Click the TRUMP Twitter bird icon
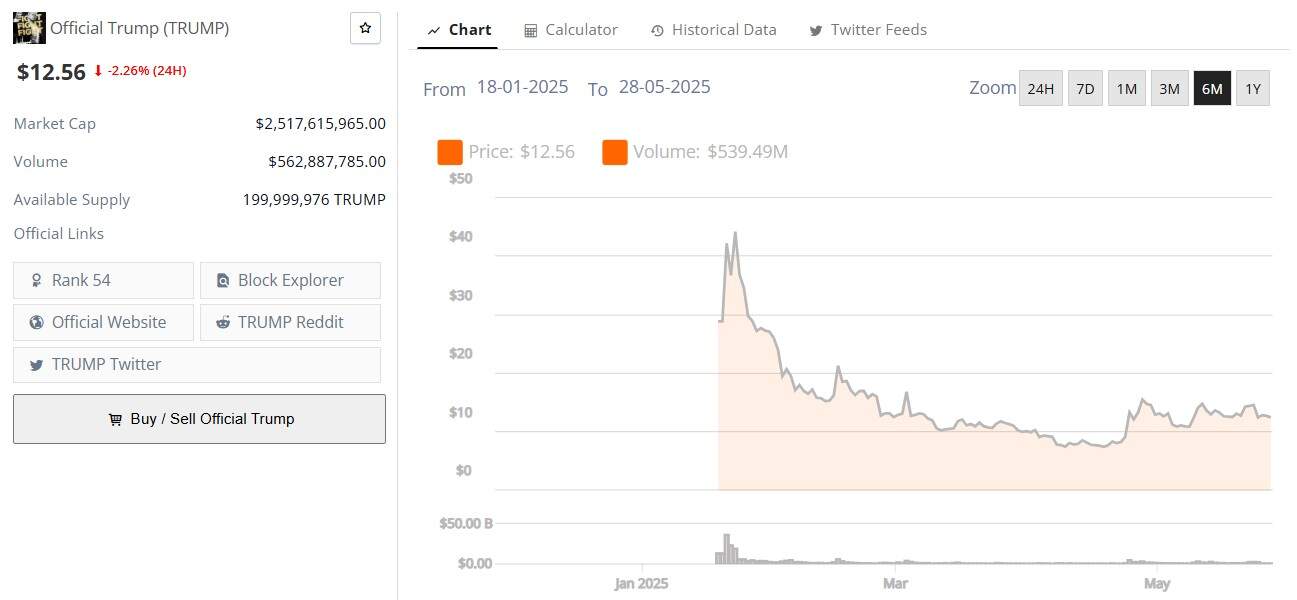Viewport: 1297px width, 600px height. (x=37, y=365)
